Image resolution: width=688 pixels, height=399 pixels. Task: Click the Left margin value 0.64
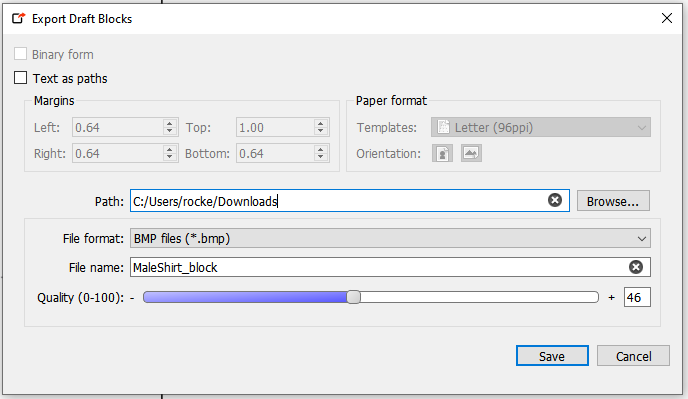[87, 127]
